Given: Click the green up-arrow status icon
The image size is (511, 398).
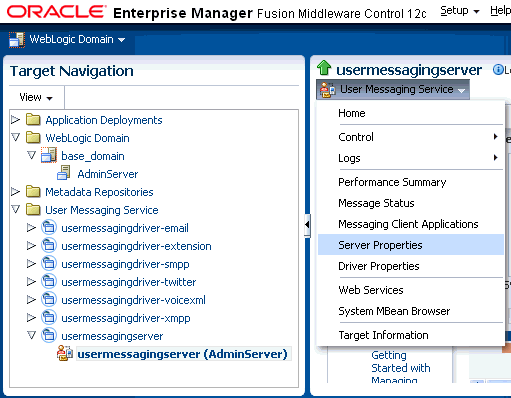Looking at the screenshot, I should pos(324,68).
